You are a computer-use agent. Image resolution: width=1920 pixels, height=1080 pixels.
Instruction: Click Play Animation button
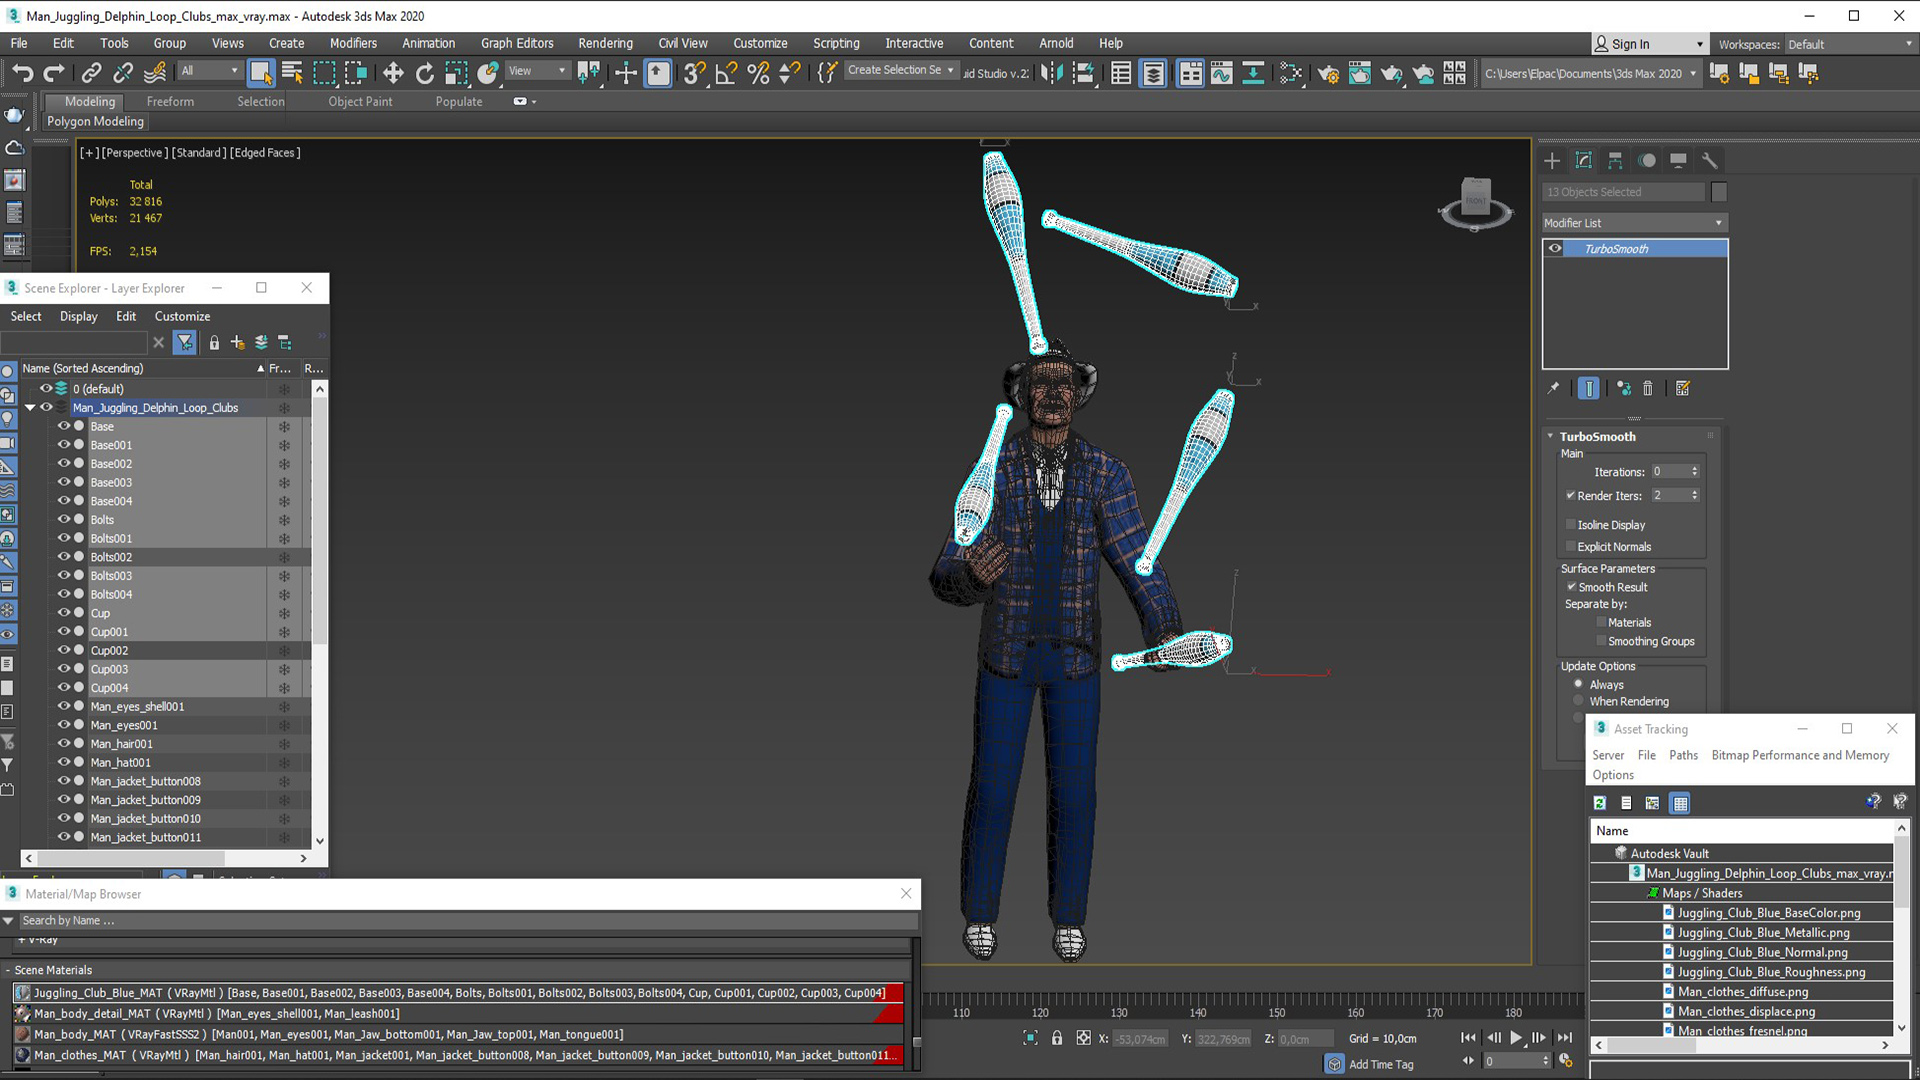(x=1516, y=1038)
